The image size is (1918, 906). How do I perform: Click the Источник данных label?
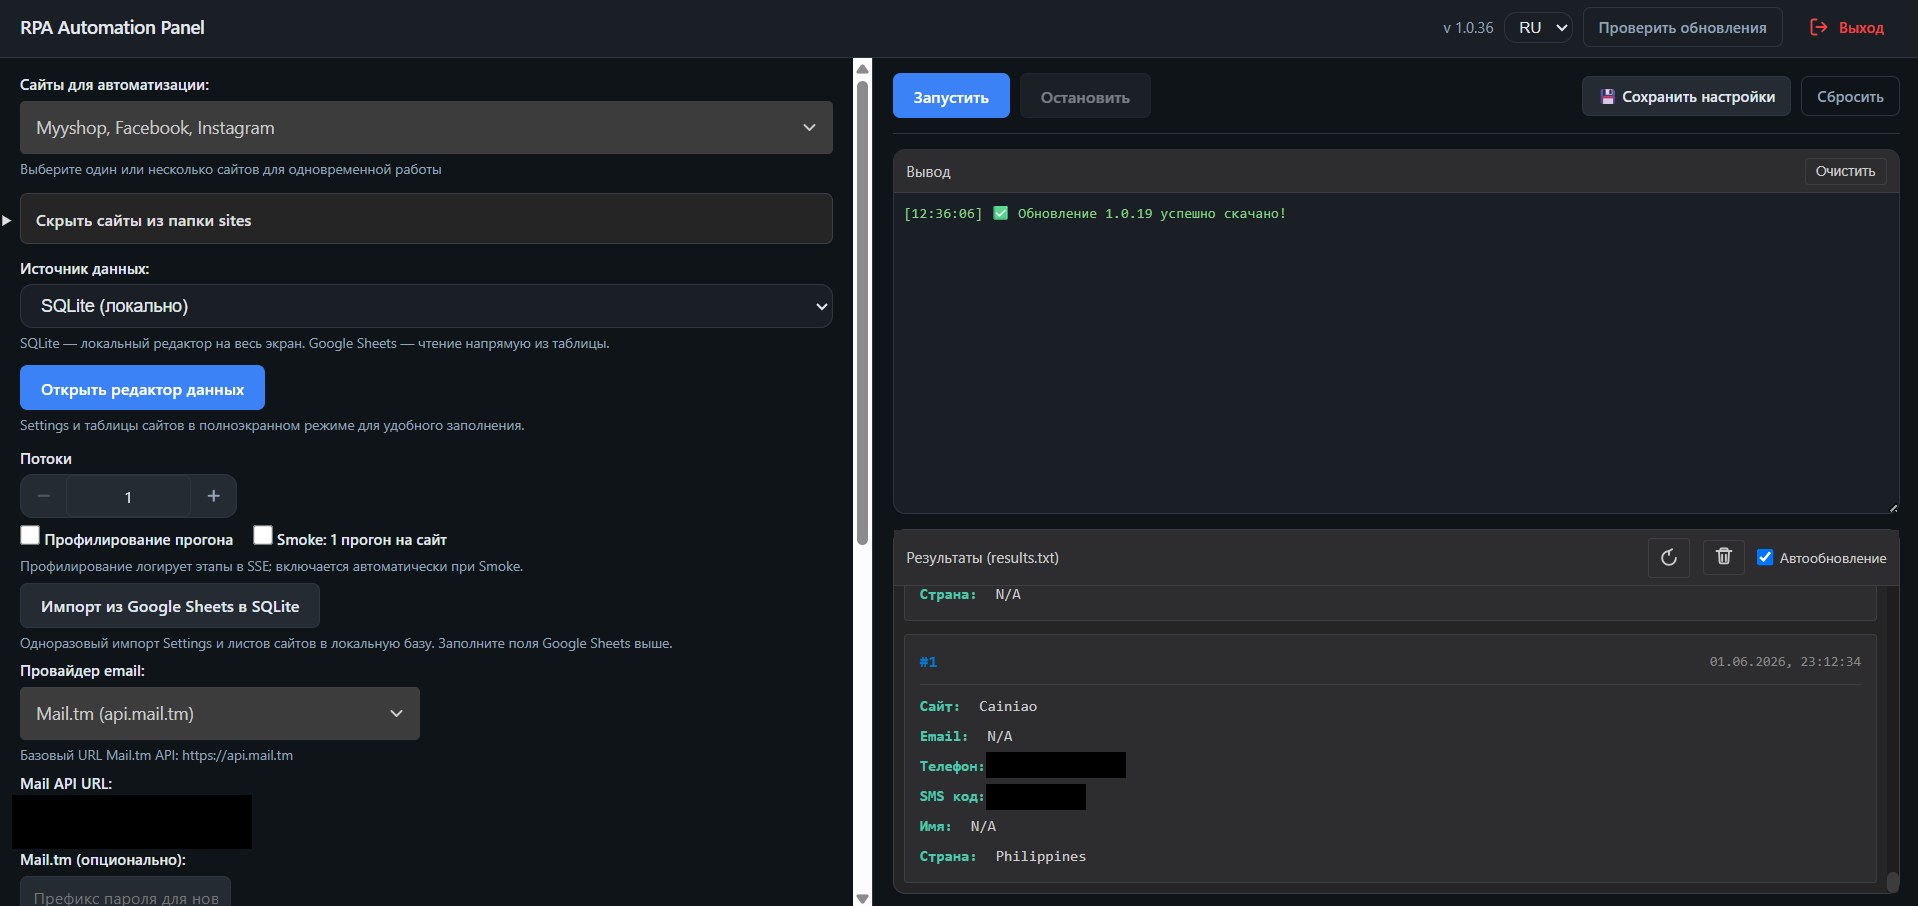tap(85, 268)
